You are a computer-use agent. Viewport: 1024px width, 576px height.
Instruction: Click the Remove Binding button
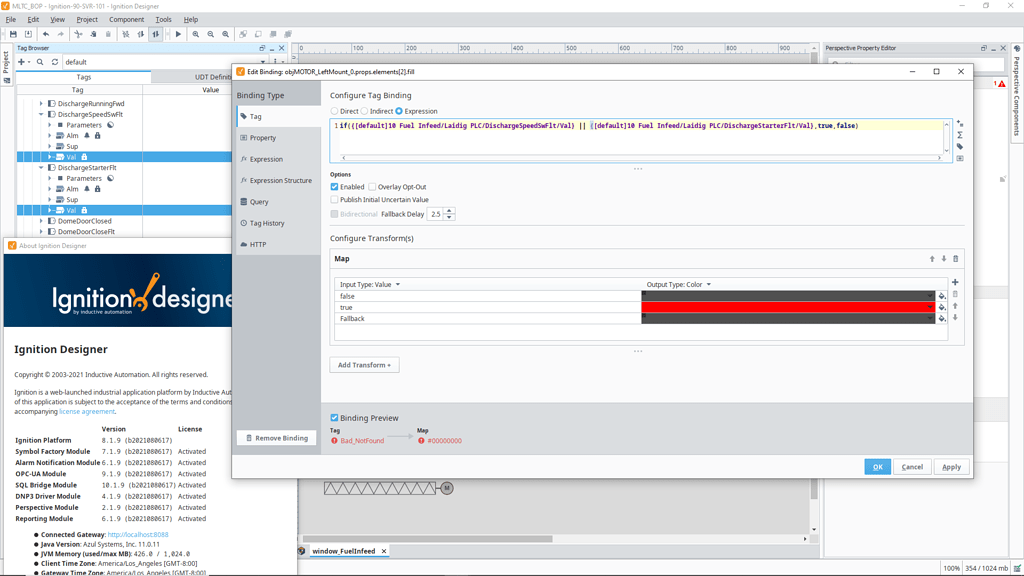tap(276, 437)
